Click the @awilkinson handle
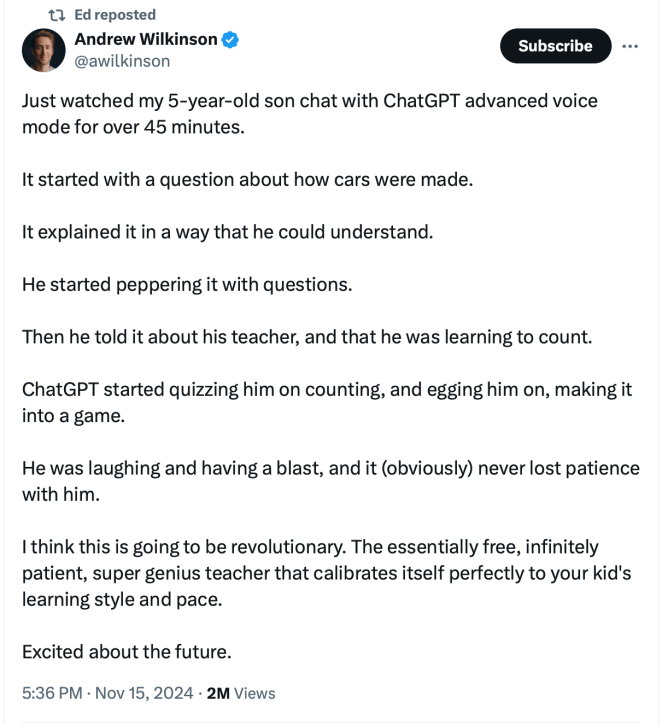Viewport: 662px width, 725px height. (122, 61)
